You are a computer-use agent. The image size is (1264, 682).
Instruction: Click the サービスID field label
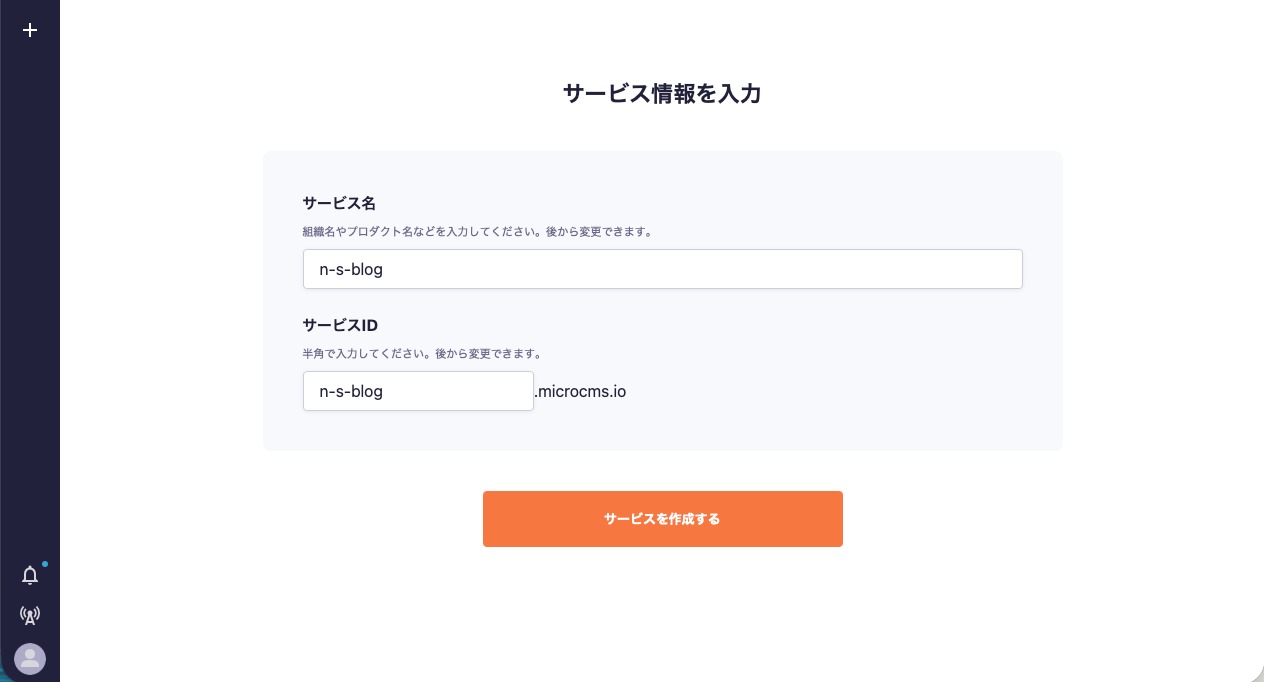point(340,325)
